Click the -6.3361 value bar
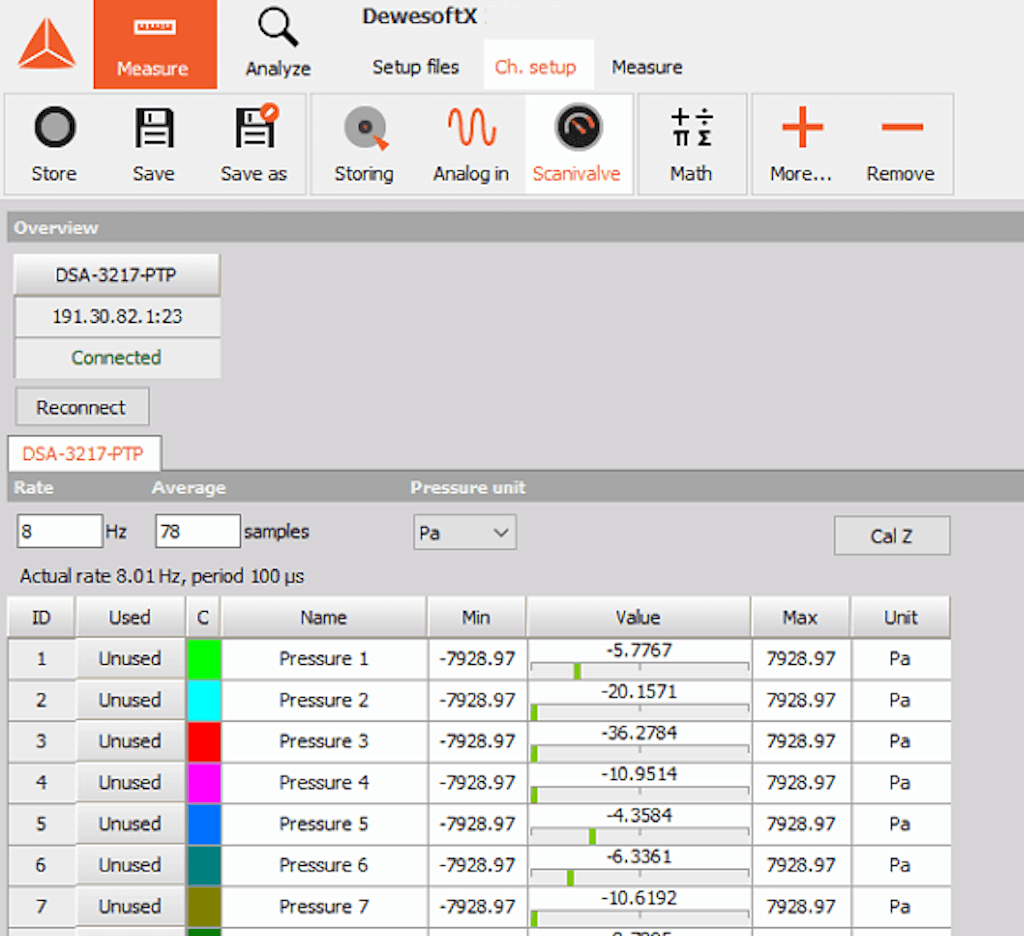 tap(640, 876)
